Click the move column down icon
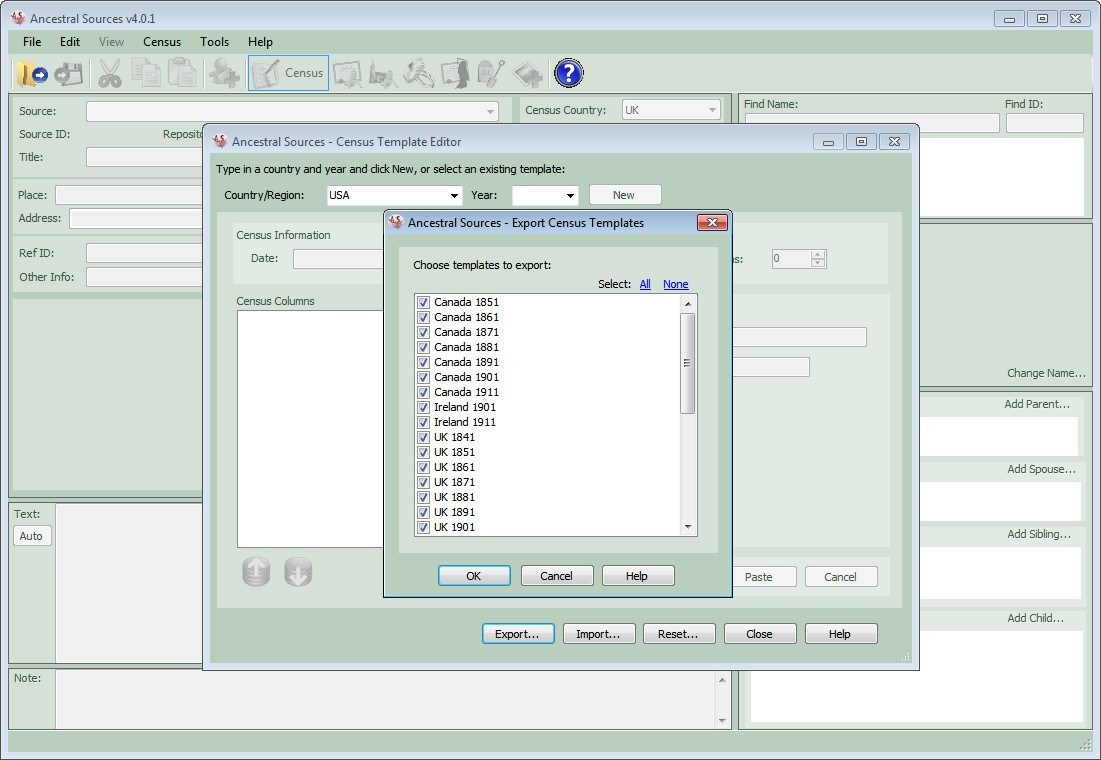The width and height of the screenshot is (1101, 760). pyautogui.click(x=298, y=572)
